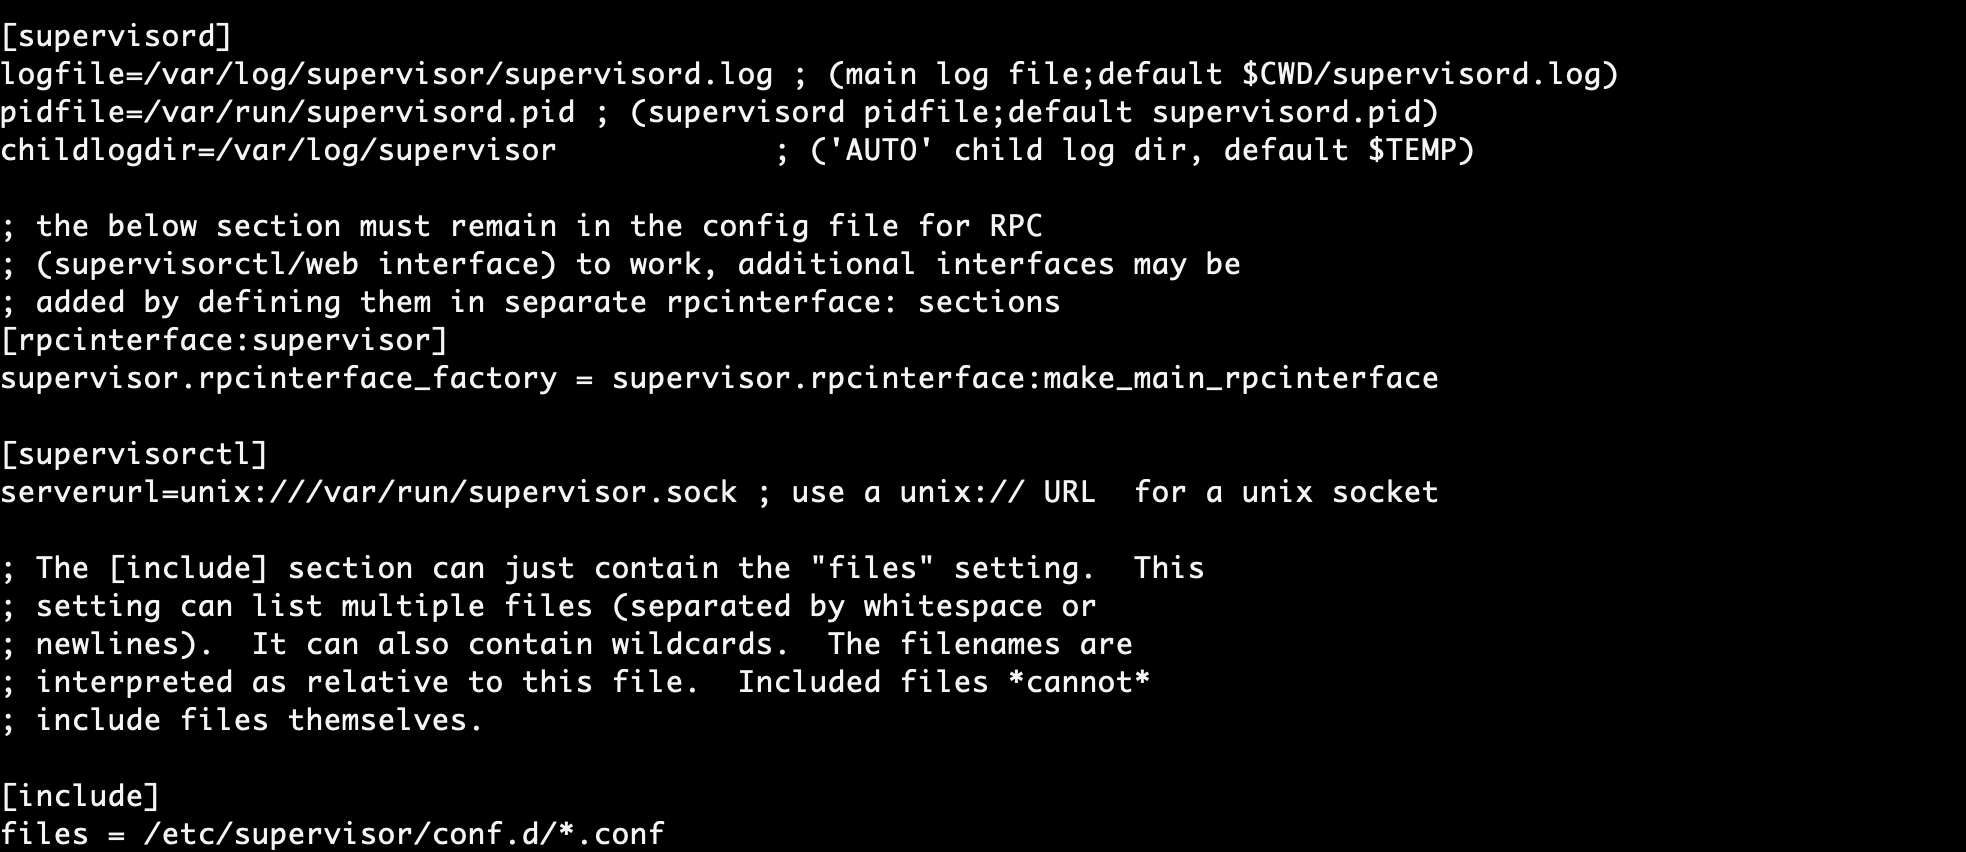This screenshot has height=852, width=1966.
Task: Click the [supervisorctl] section header
Action: coord(134,454)
